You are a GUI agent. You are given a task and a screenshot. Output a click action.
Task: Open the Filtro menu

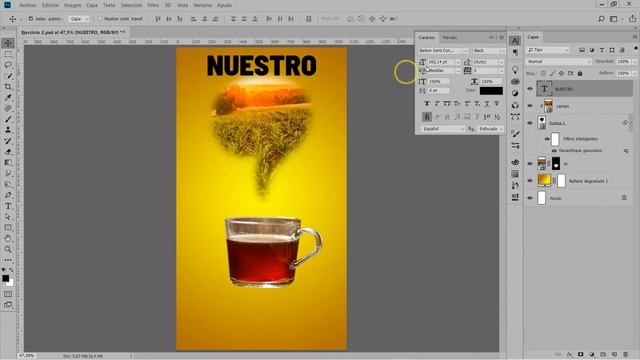click(153, 5)
